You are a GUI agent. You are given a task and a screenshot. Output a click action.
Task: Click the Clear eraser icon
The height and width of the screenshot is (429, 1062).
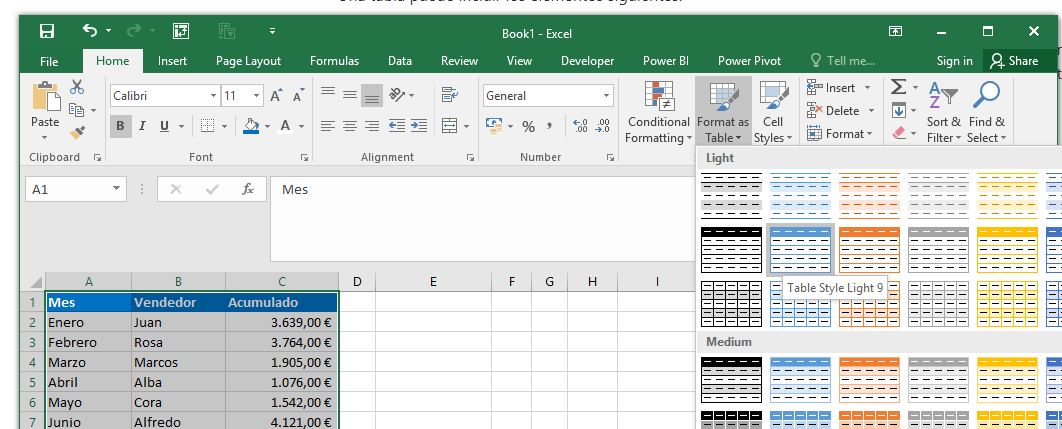click(x=899, y=134)
